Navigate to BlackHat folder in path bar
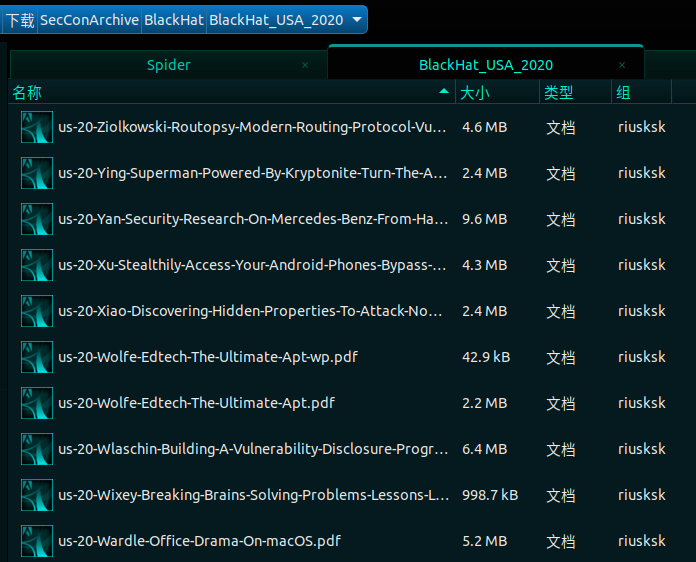This screenshot has width=696, height=562. point(174,20)
